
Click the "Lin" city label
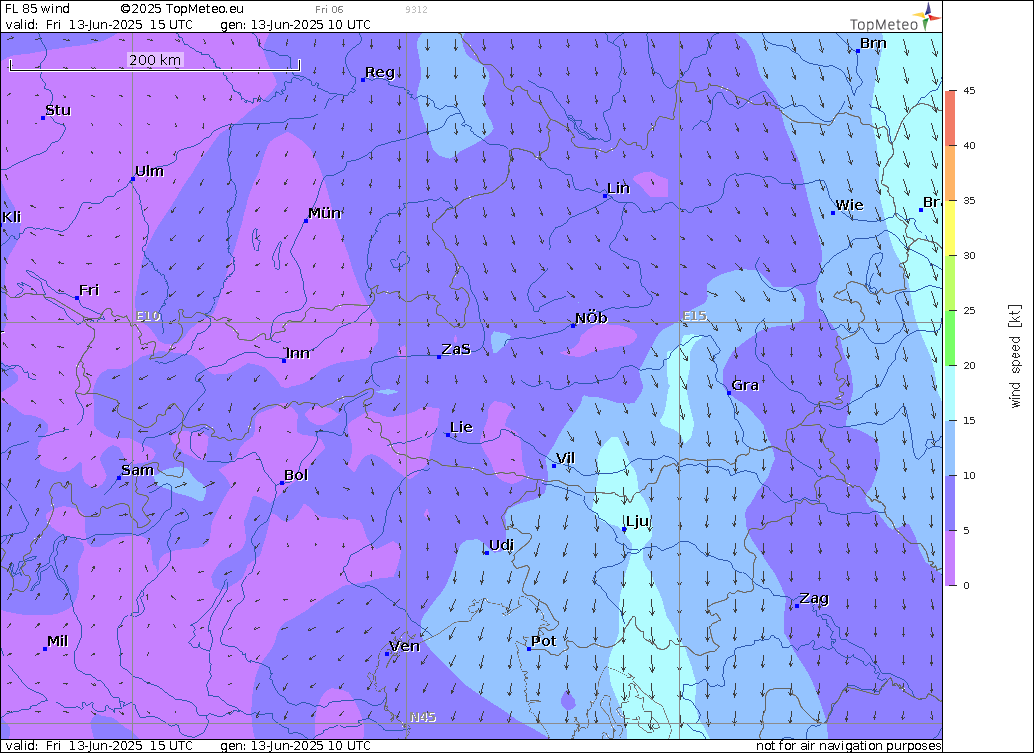619,189
